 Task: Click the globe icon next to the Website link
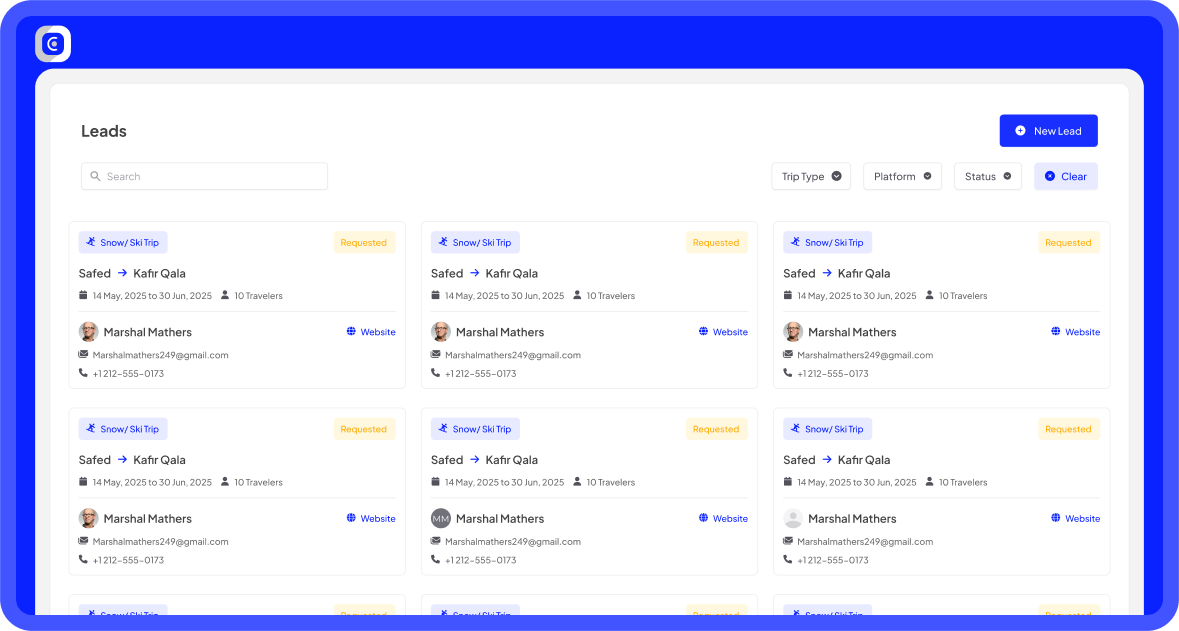[x=353, y=331]
